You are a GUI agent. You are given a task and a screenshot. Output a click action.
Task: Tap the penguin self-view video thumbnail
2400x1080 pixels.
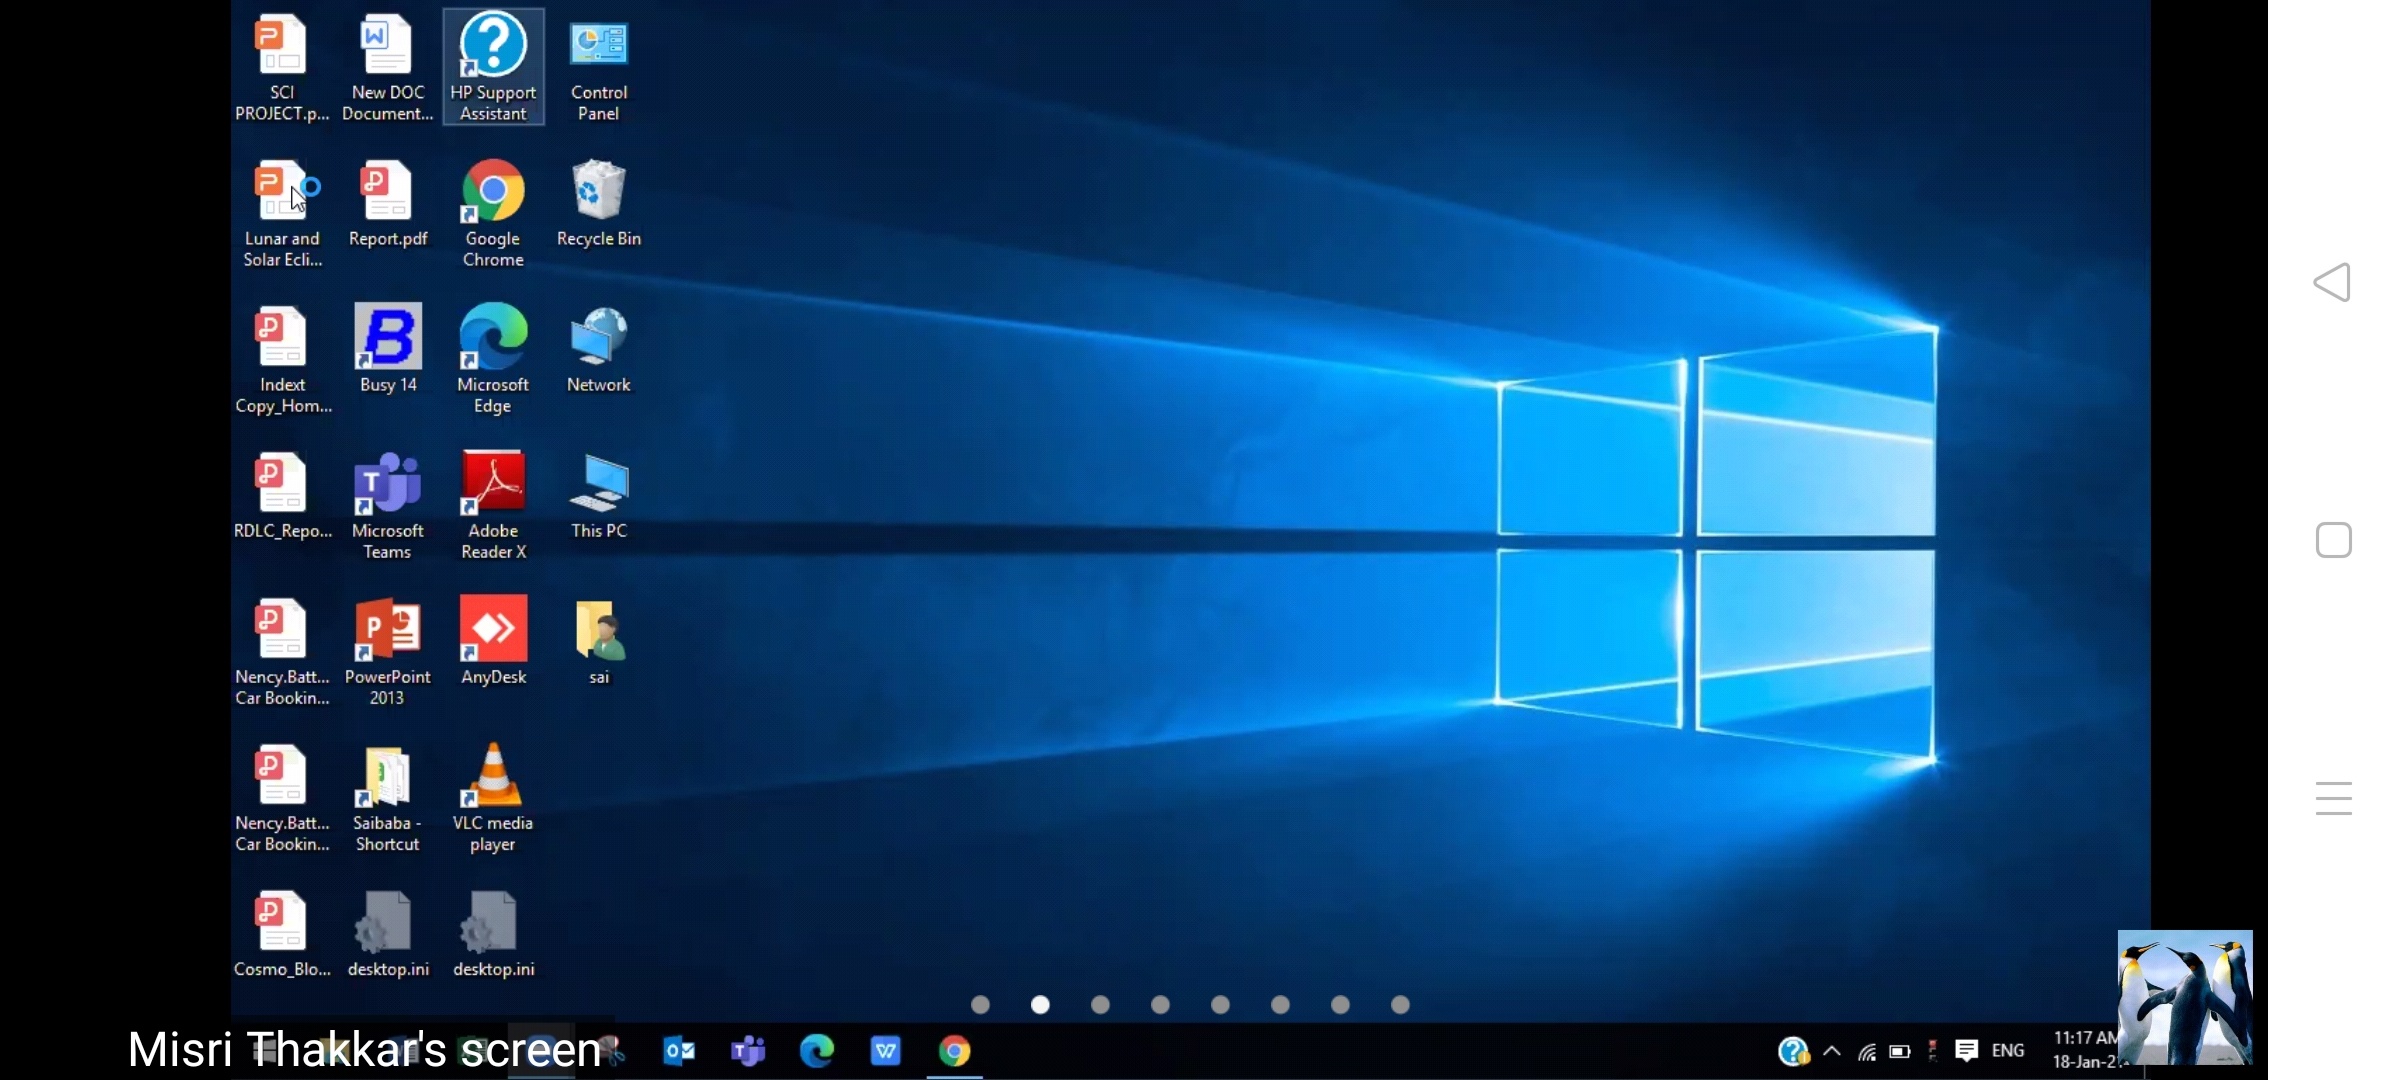2185,997
